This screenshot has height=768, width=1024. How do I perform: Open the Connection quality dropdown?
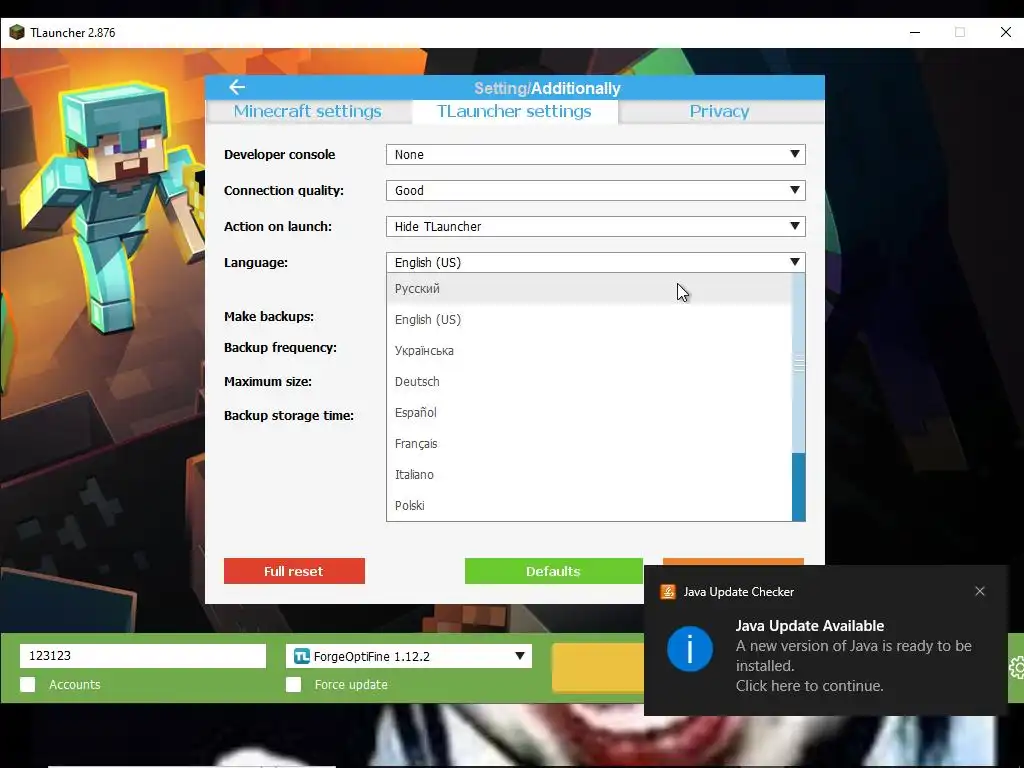596,190
